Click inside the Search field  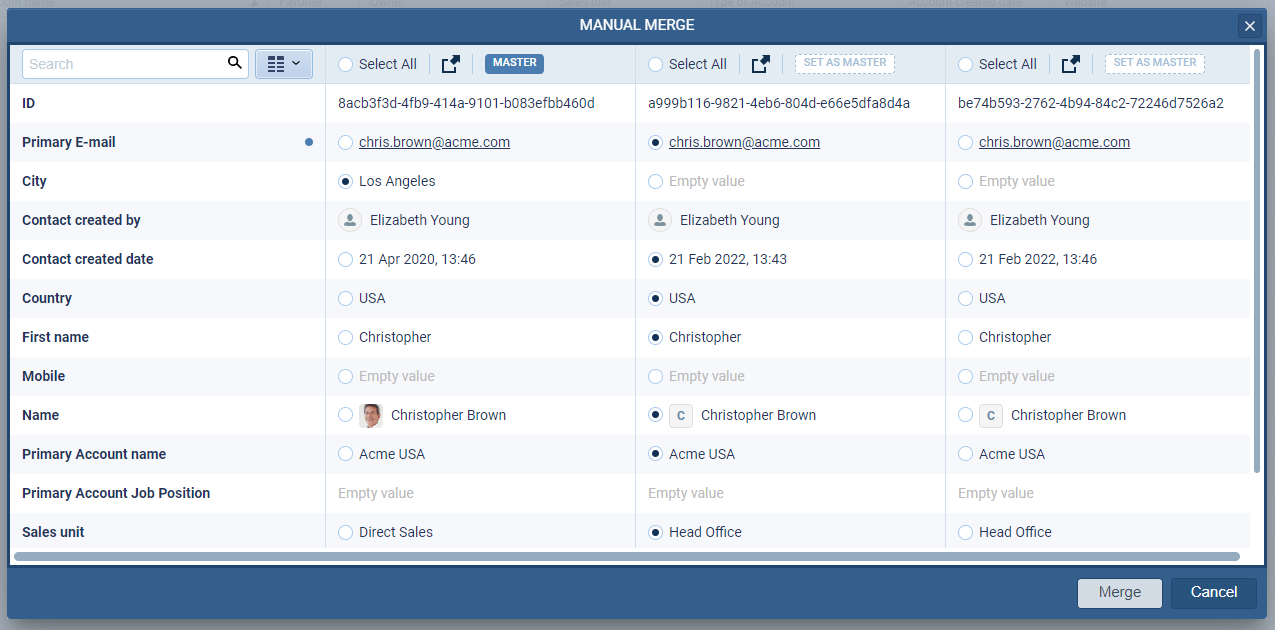120,63
